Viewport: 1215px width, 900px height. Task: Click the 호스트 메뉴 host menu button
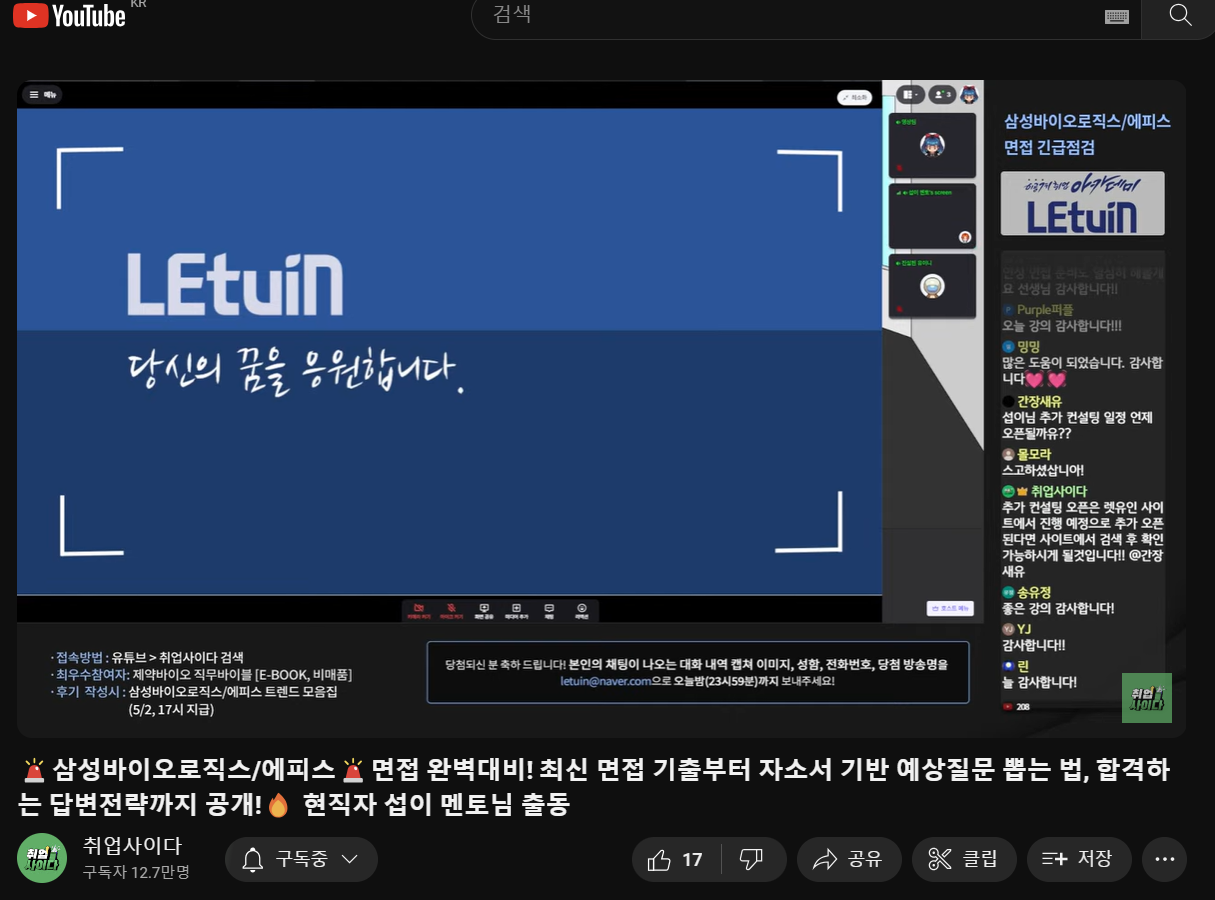click(949, 608)
